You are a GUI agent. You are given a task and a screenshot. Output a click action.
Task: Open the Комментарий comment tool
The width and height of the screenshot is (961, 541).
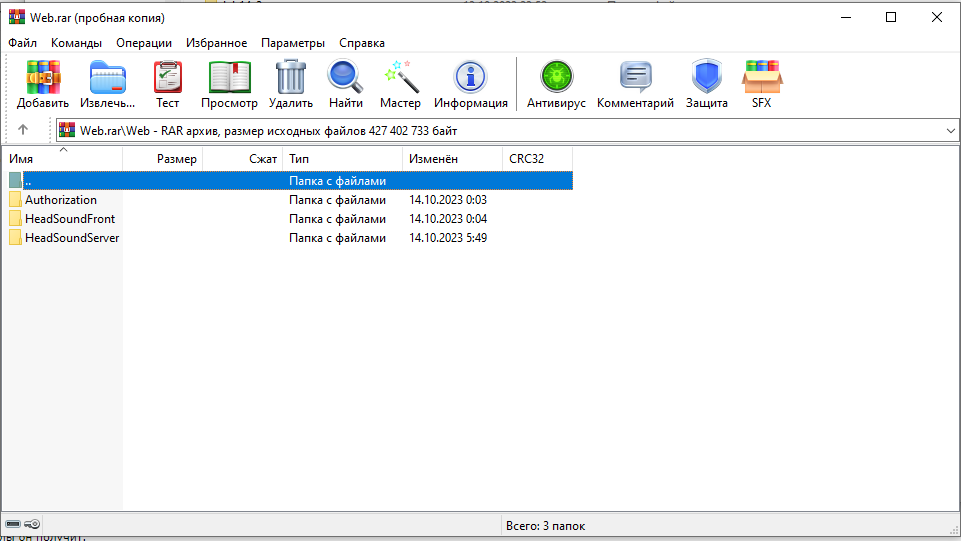pyautogui.click(x=635, y=84)
